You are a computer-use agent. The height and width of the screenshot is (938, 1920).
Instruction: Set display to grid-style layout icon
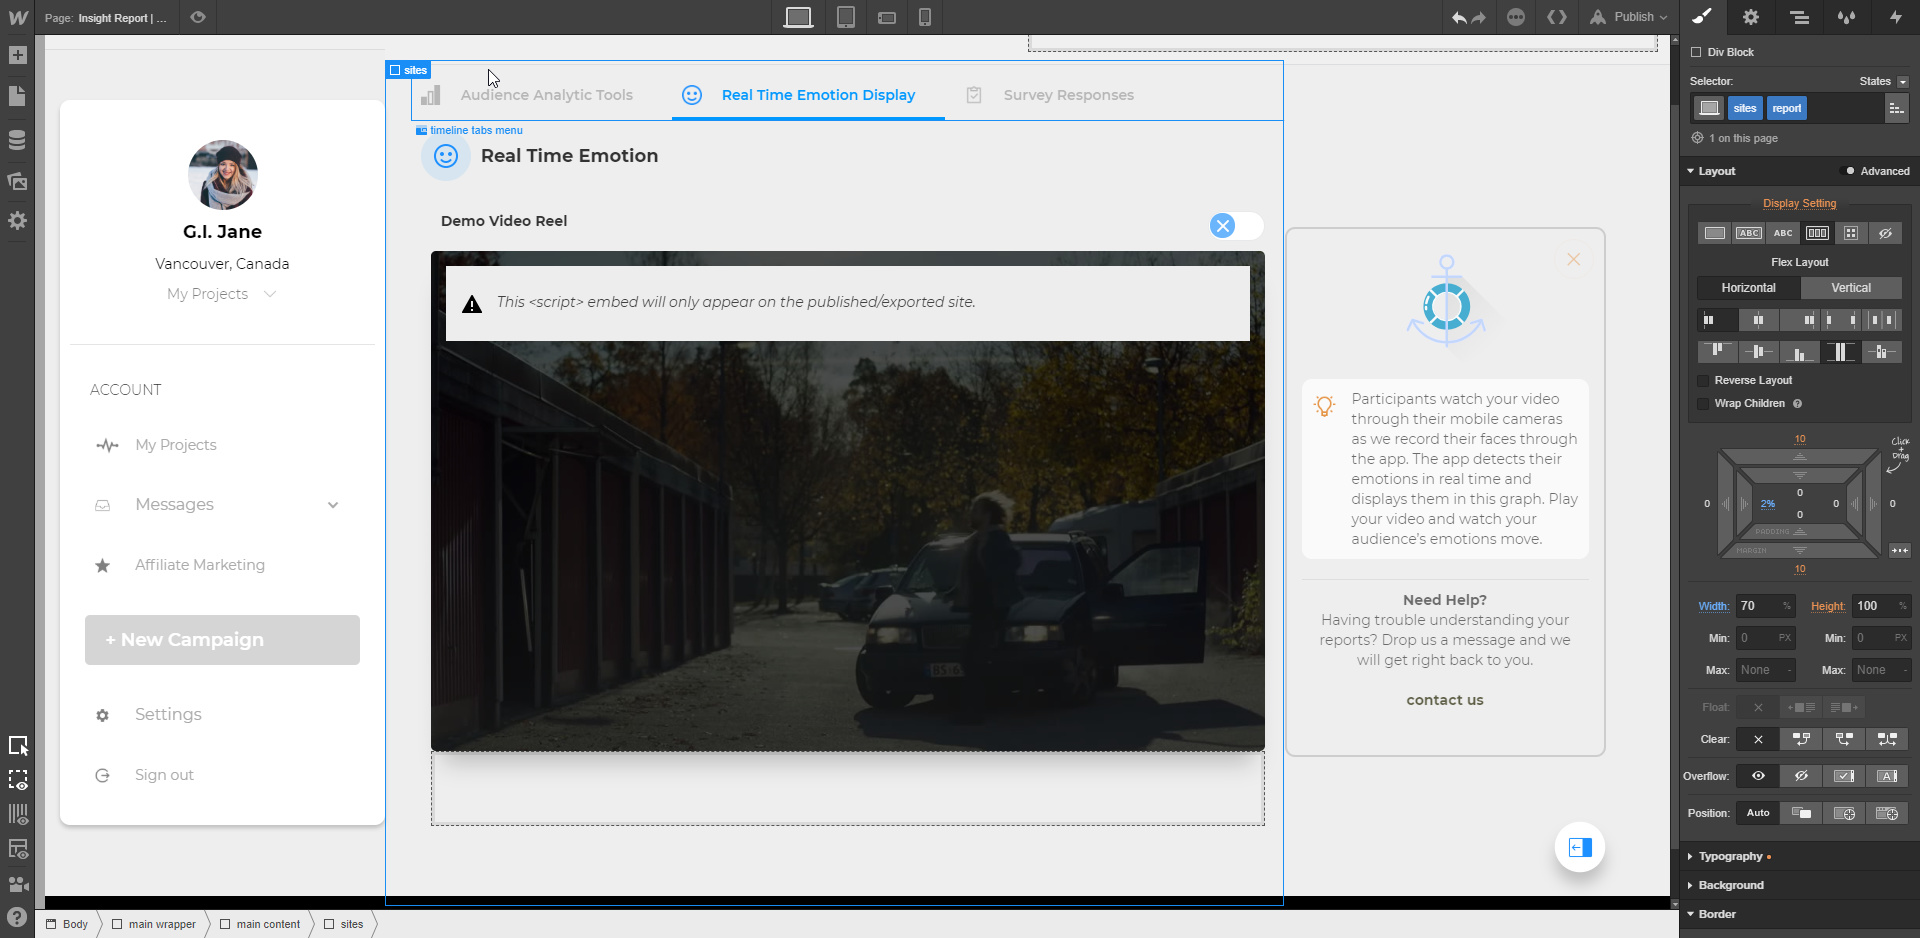[1851, 233]
